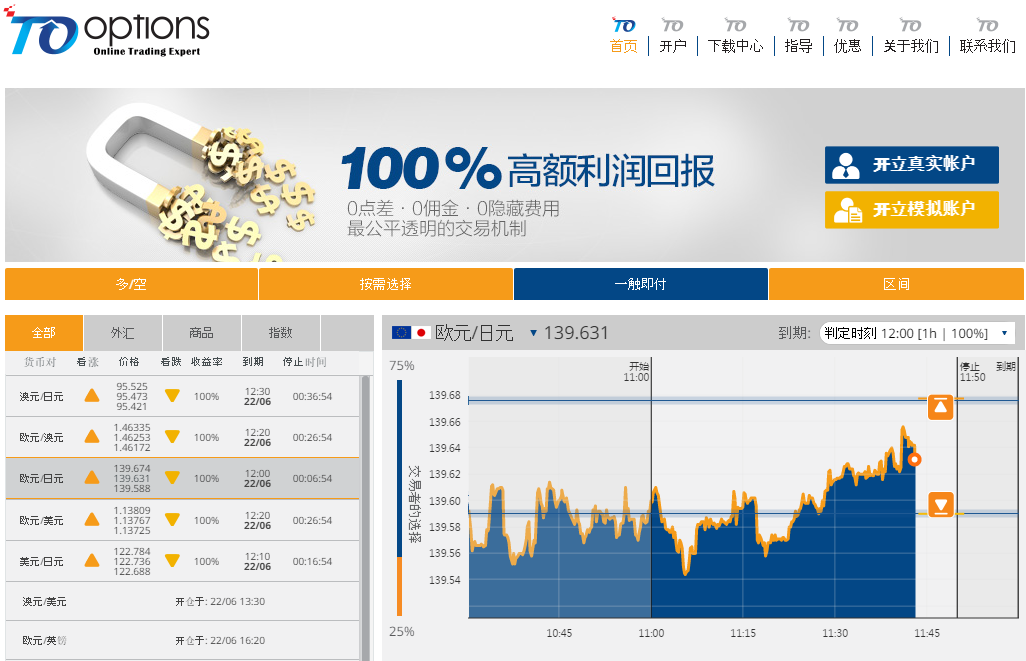Select the 澳元/美元 row
This screenshot has height=661, width=1026.
pos(183,601)
